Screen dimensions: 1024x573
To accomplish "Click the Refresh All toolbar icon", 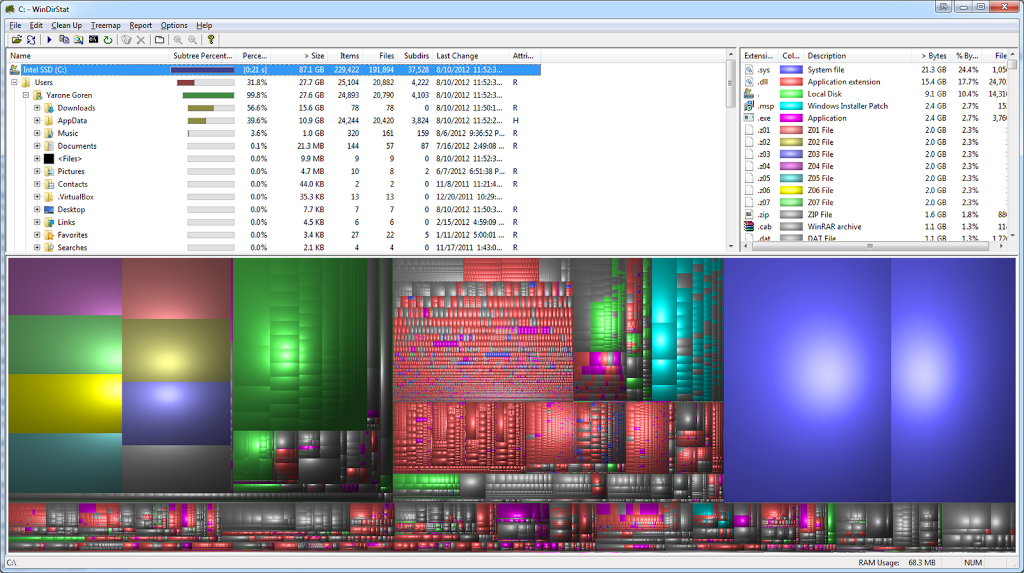I will point(31,40).
